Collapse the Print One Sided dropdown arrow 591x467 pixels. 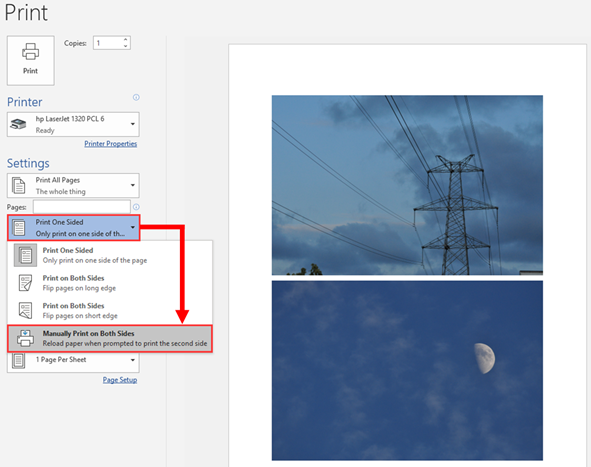133,227
